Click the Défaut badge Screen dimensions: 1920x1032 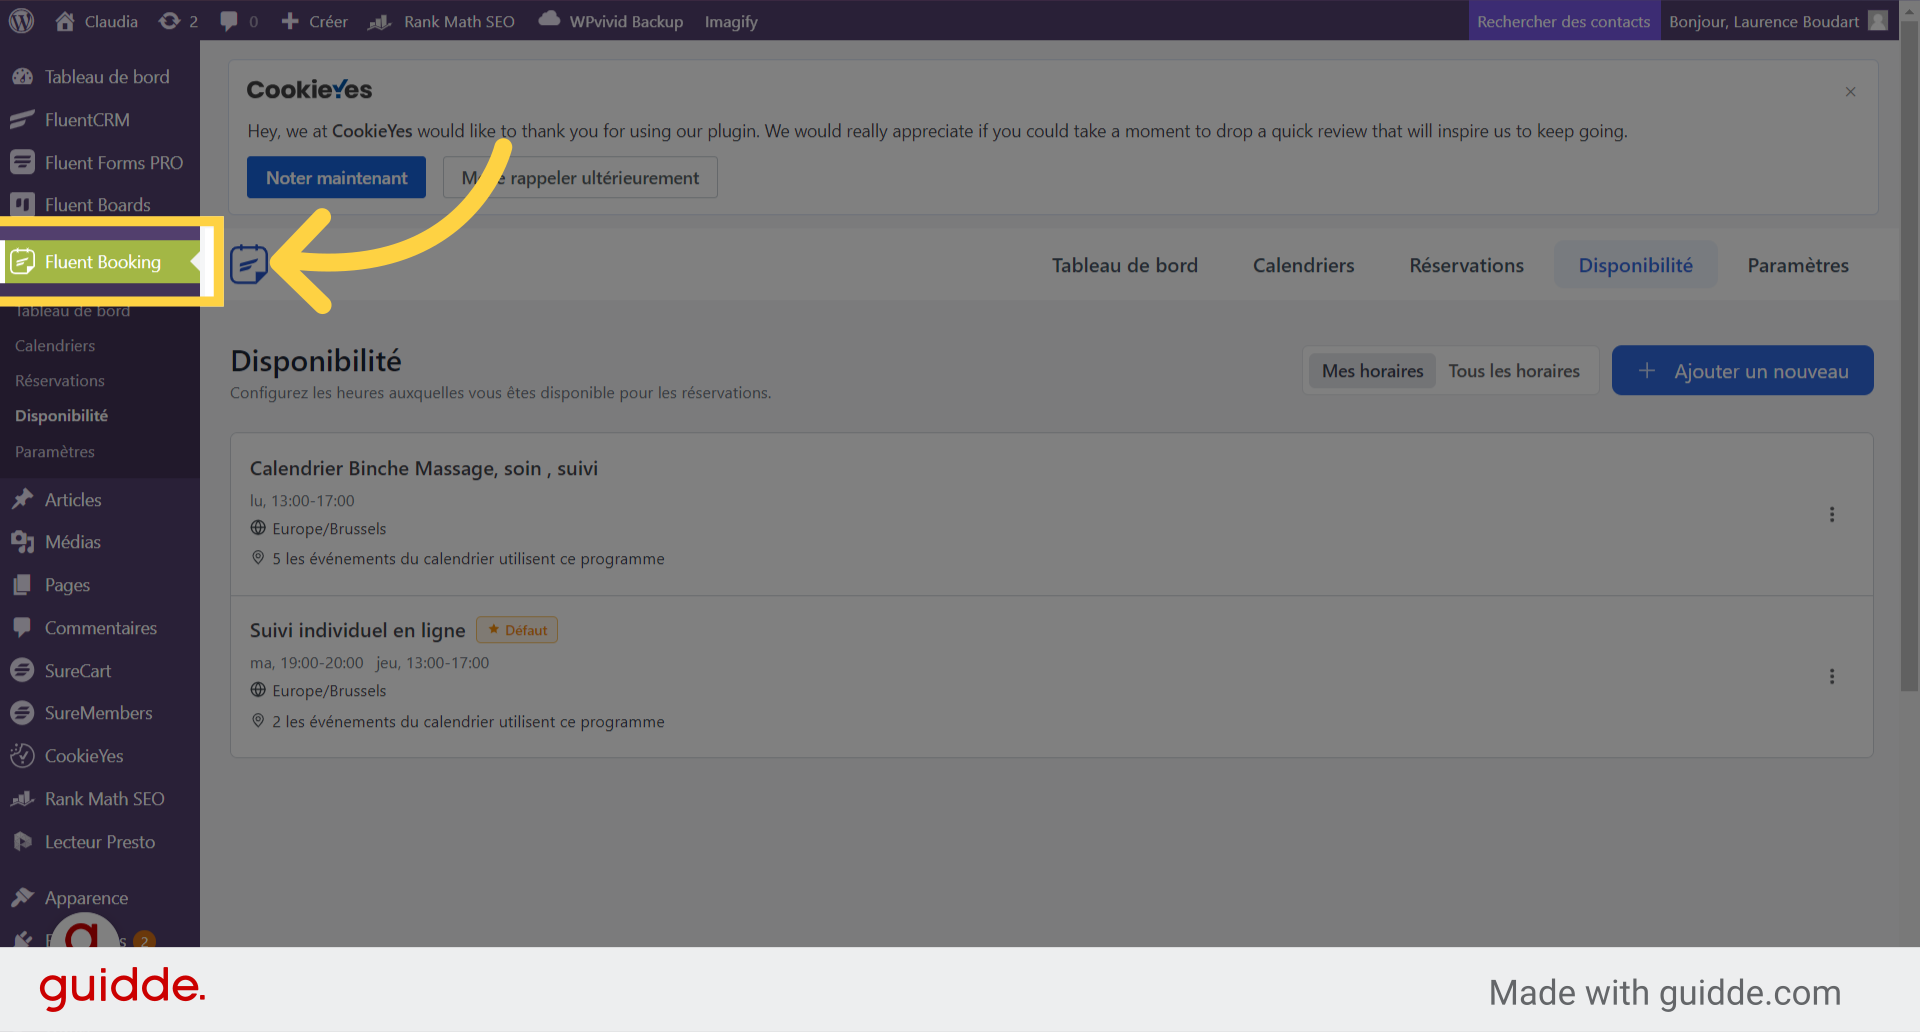coord(517,630)
